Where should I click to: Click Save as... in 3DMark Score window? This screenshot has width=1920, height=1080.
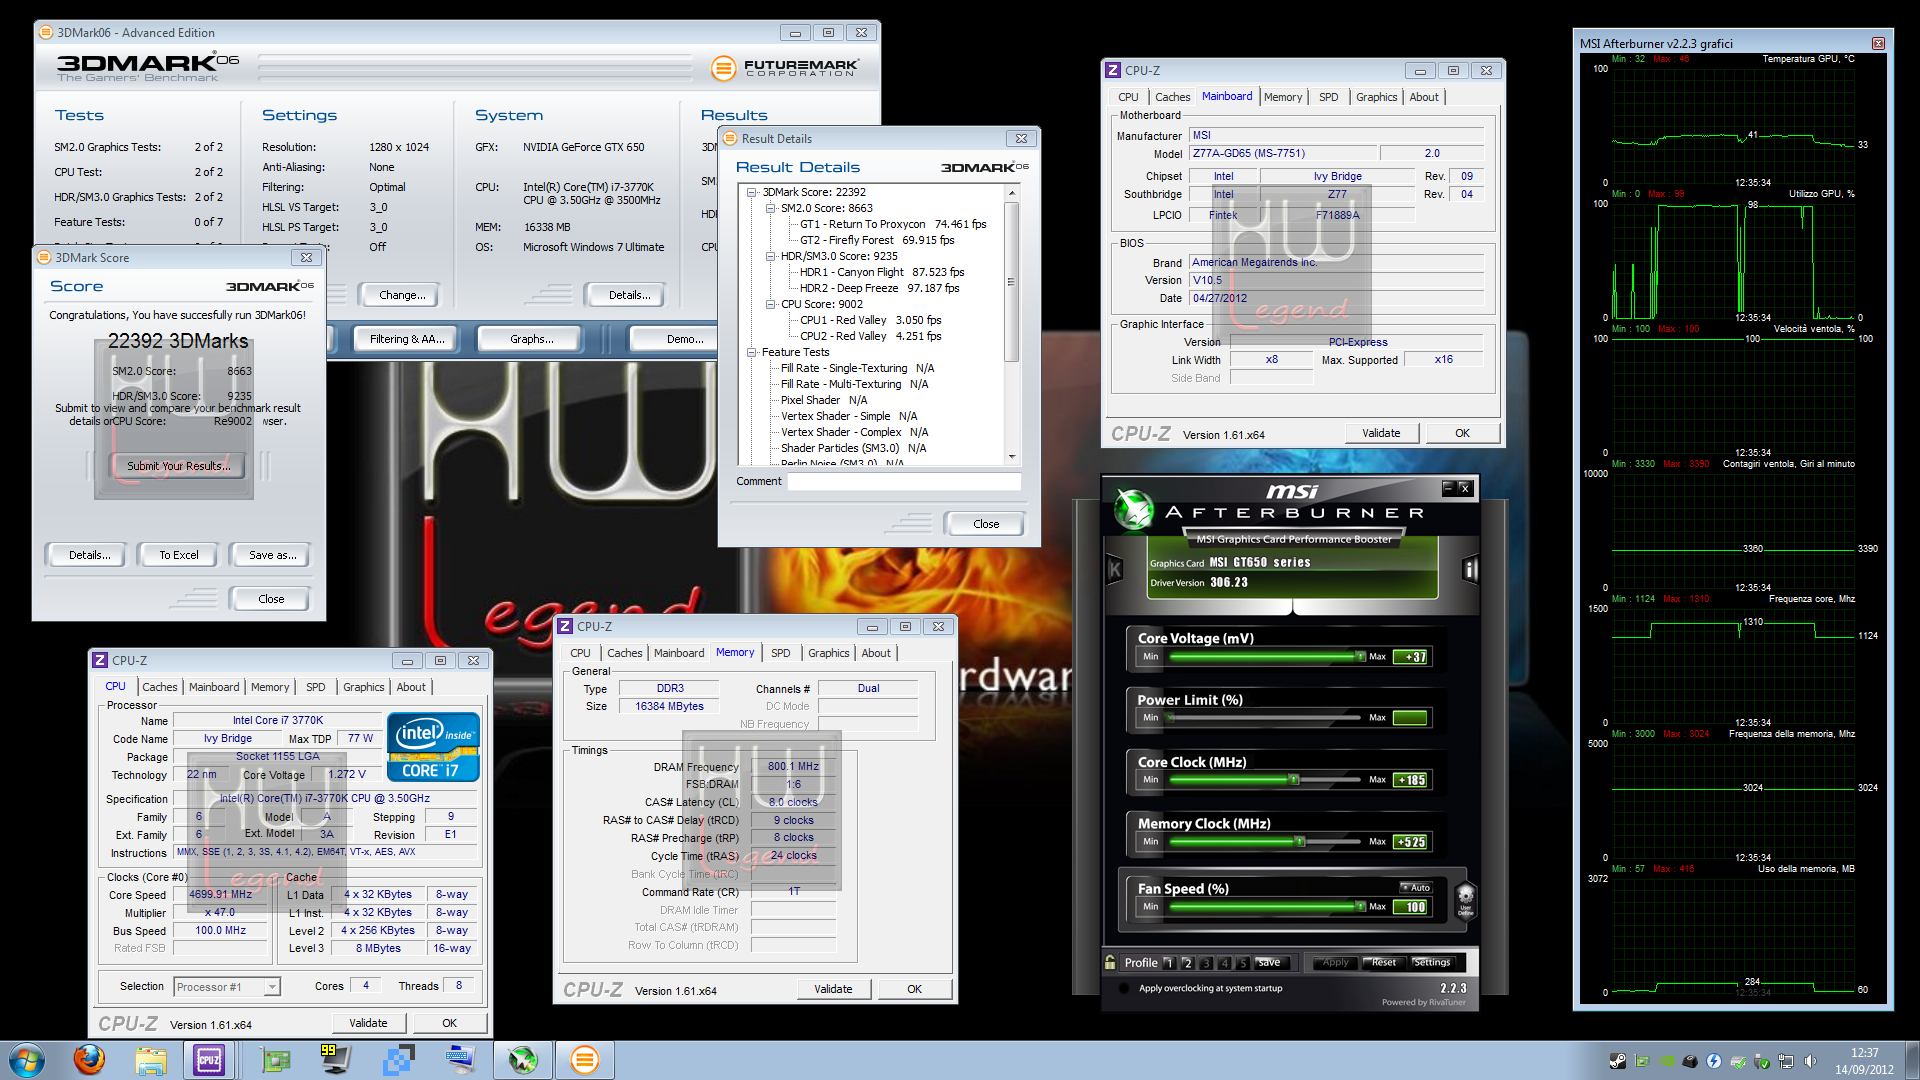[x=272, y=555]
